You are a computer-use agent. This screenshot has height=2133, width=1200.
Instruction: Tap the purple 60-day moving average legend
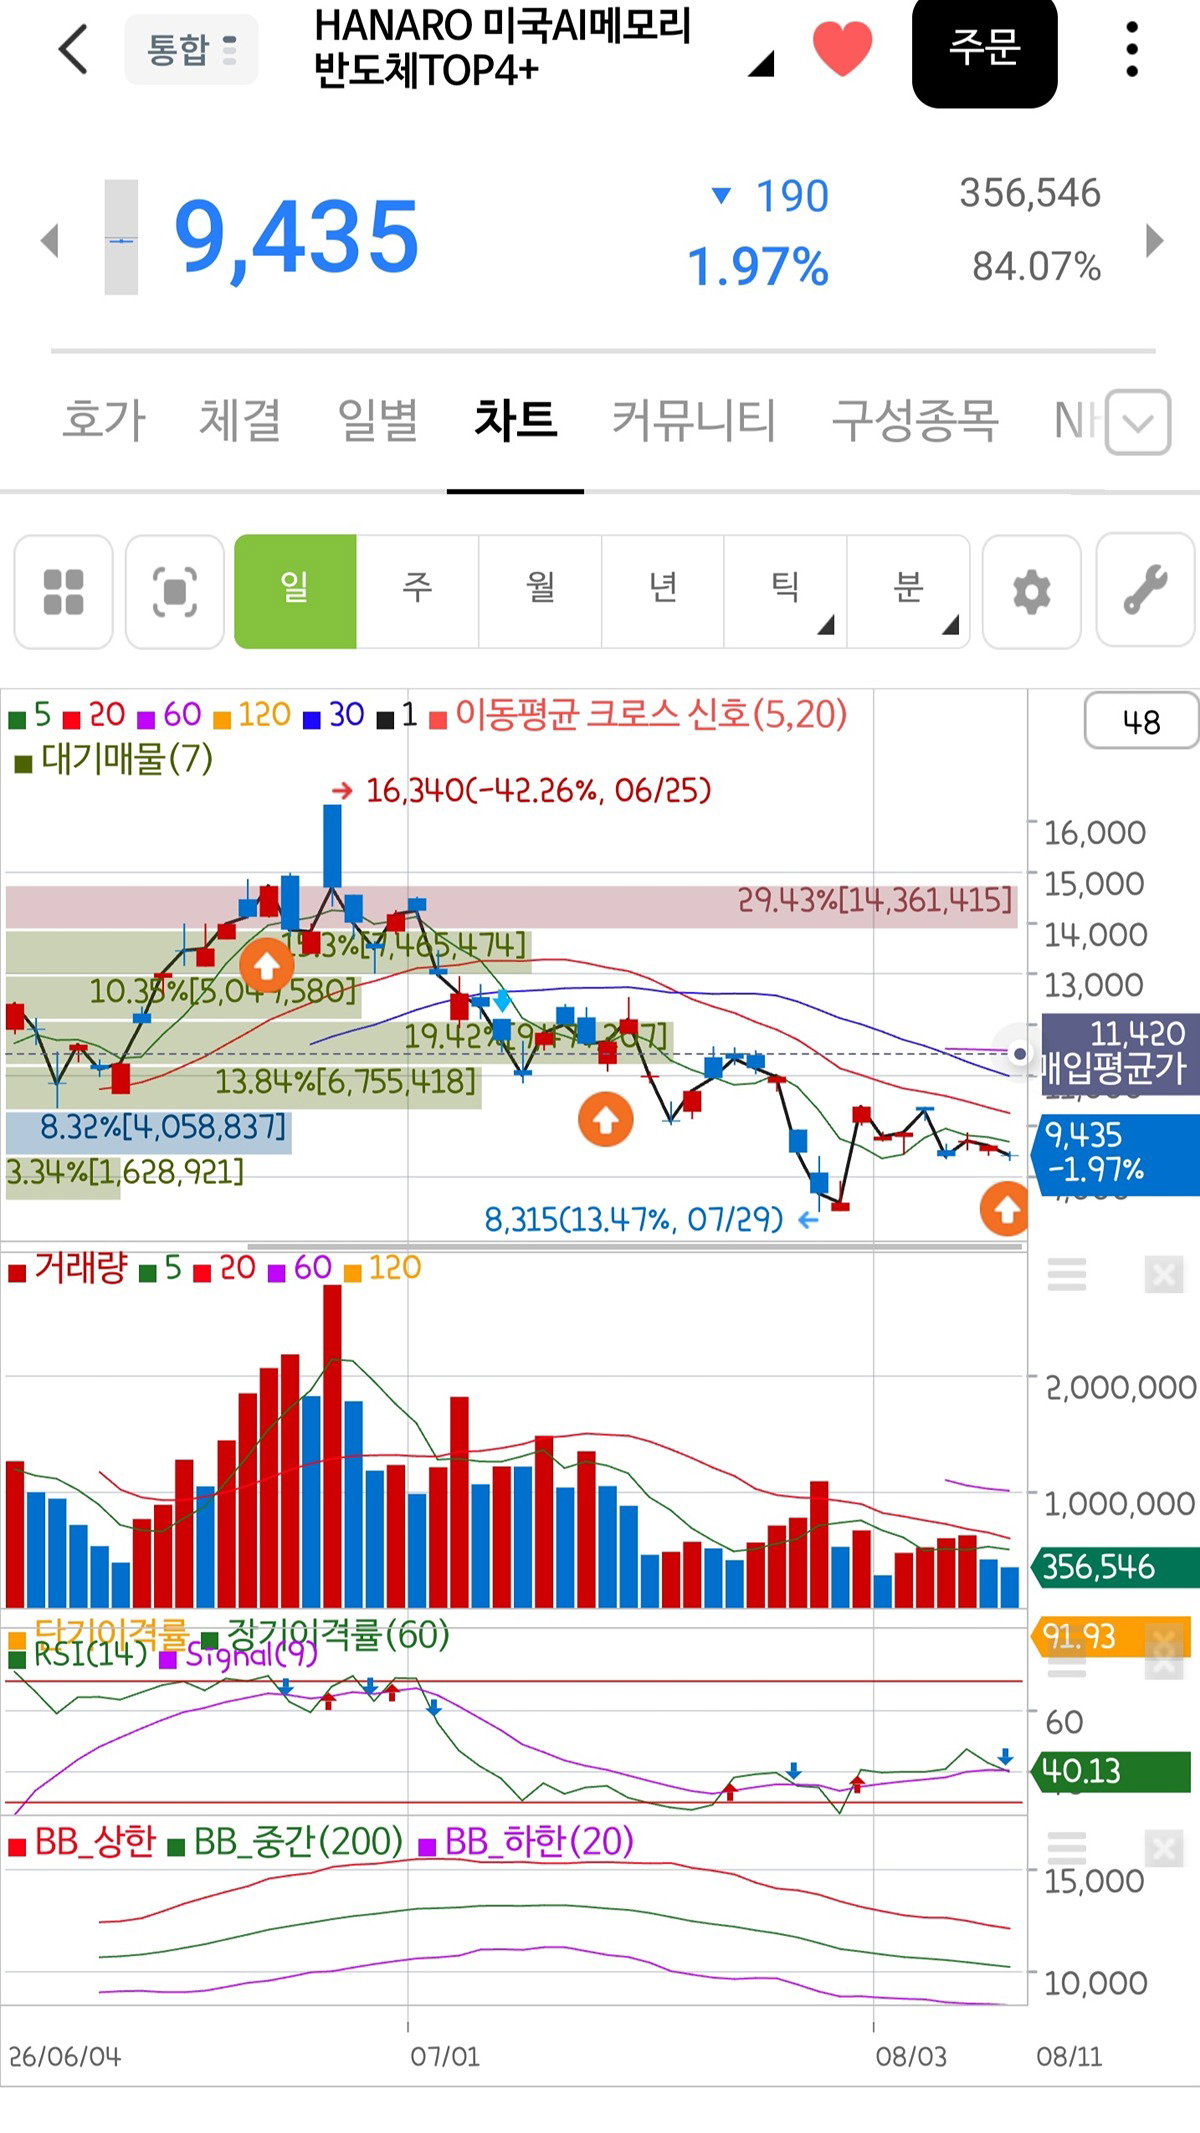(x=169, y=715)
